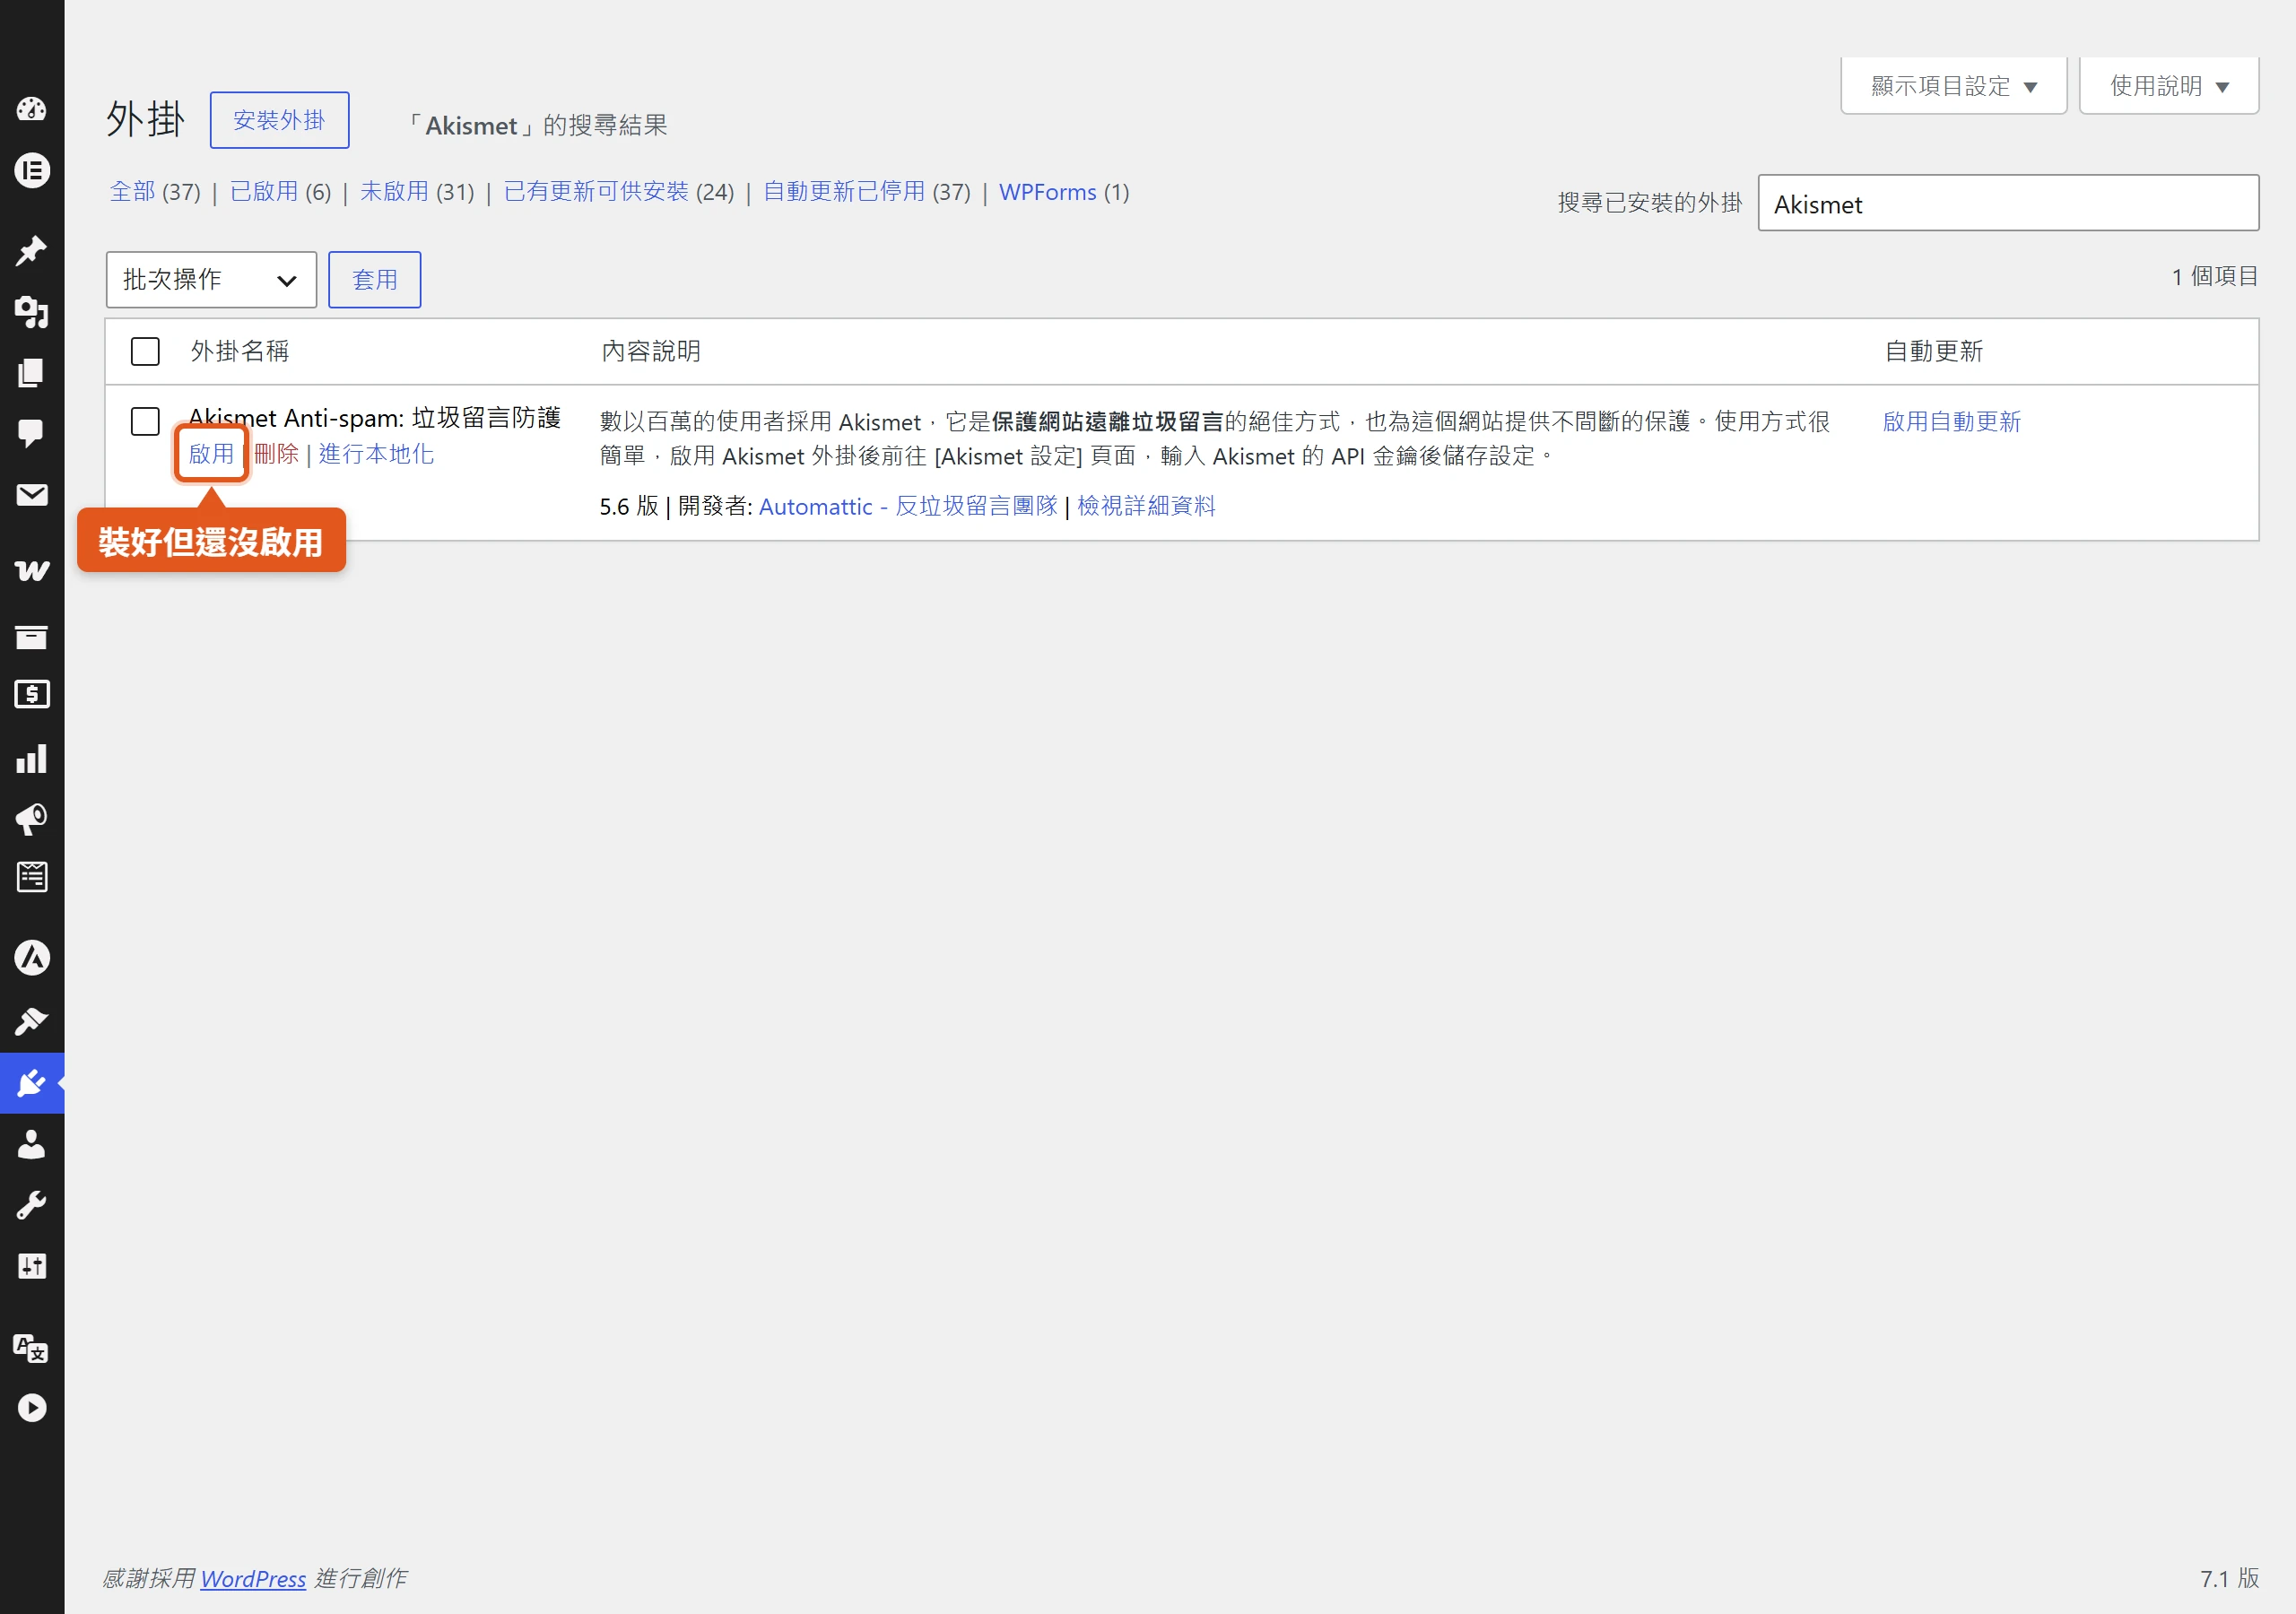Tick the Akismet Anti-spam row checkbox
Screen dimensions: 2296x1614
[x=145, y=421]
